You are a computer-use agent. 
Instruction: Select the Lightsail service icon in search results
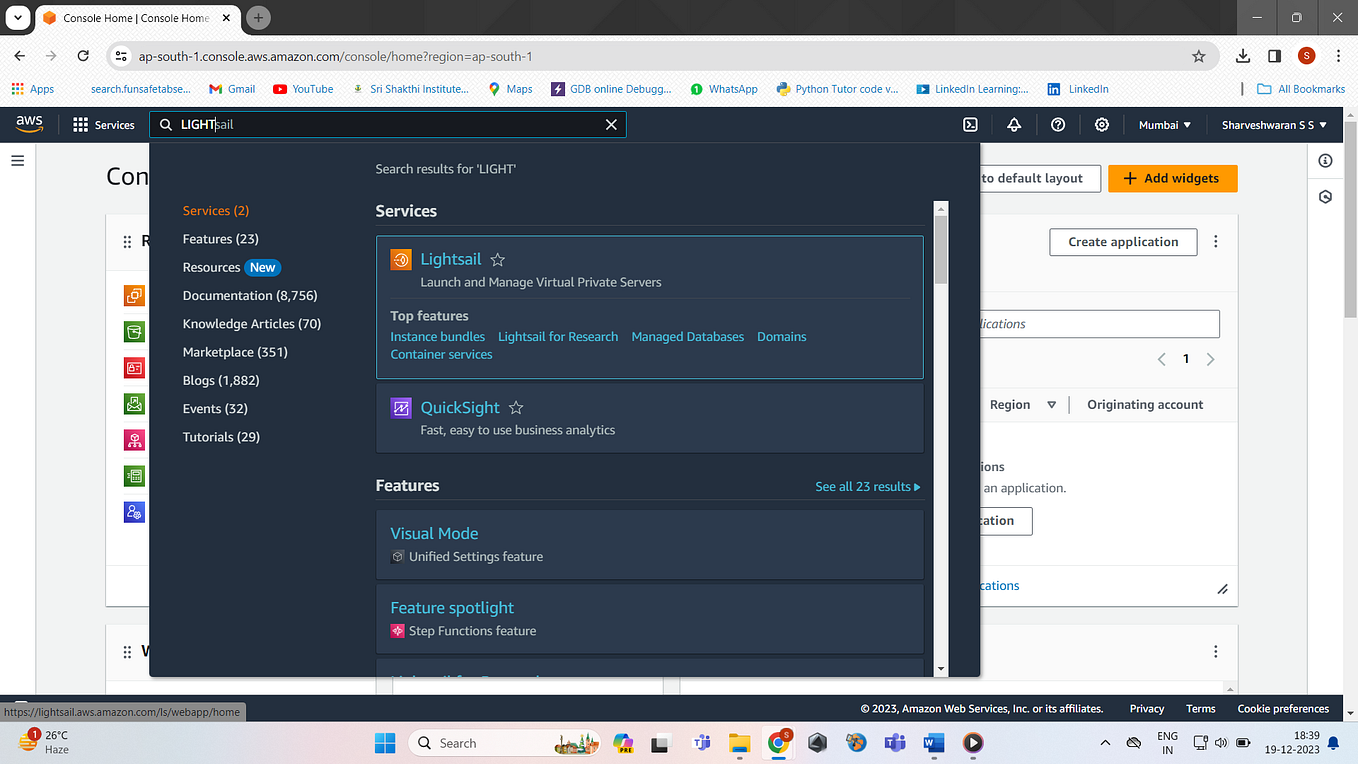point(401,259)
